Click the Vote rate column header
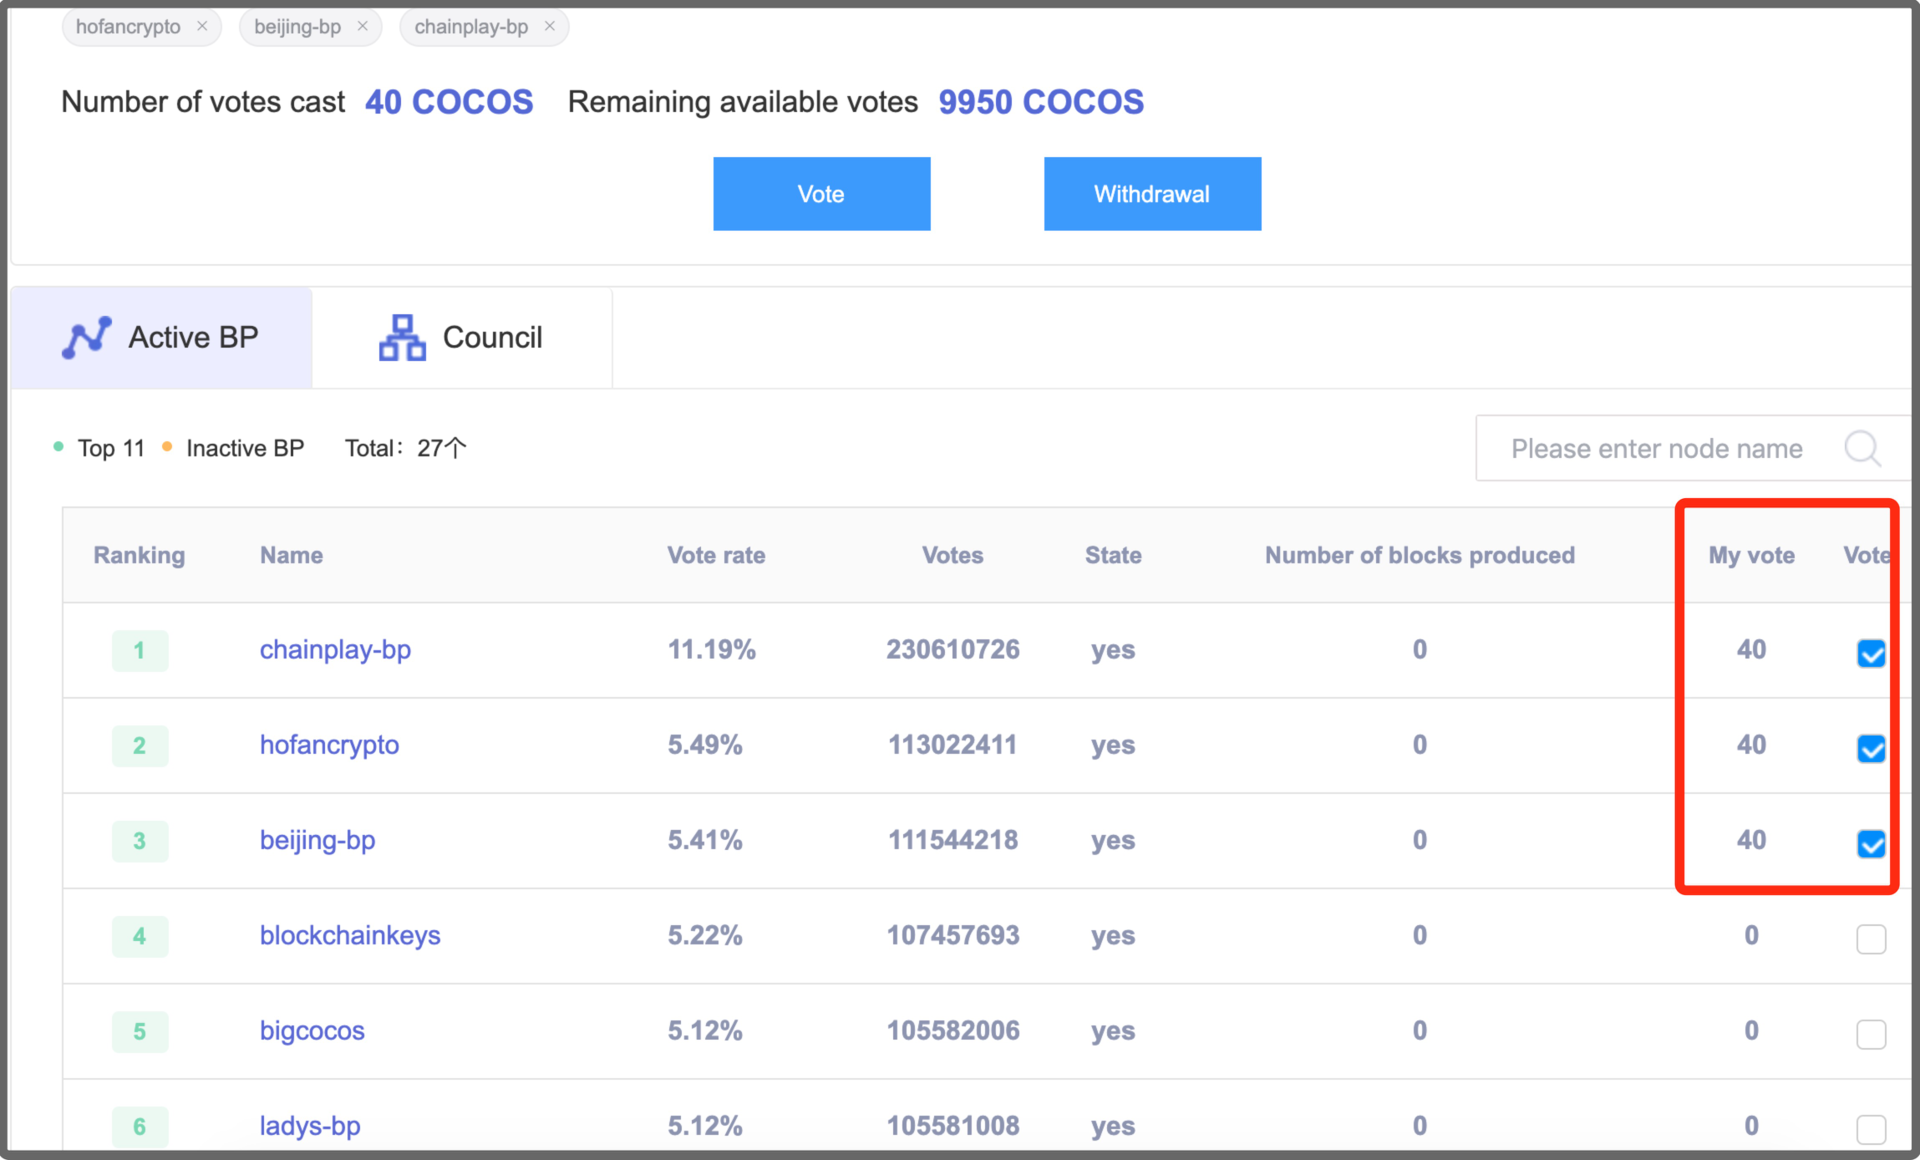Viewport: 1920px width, 1160px height. pos(716,555)
